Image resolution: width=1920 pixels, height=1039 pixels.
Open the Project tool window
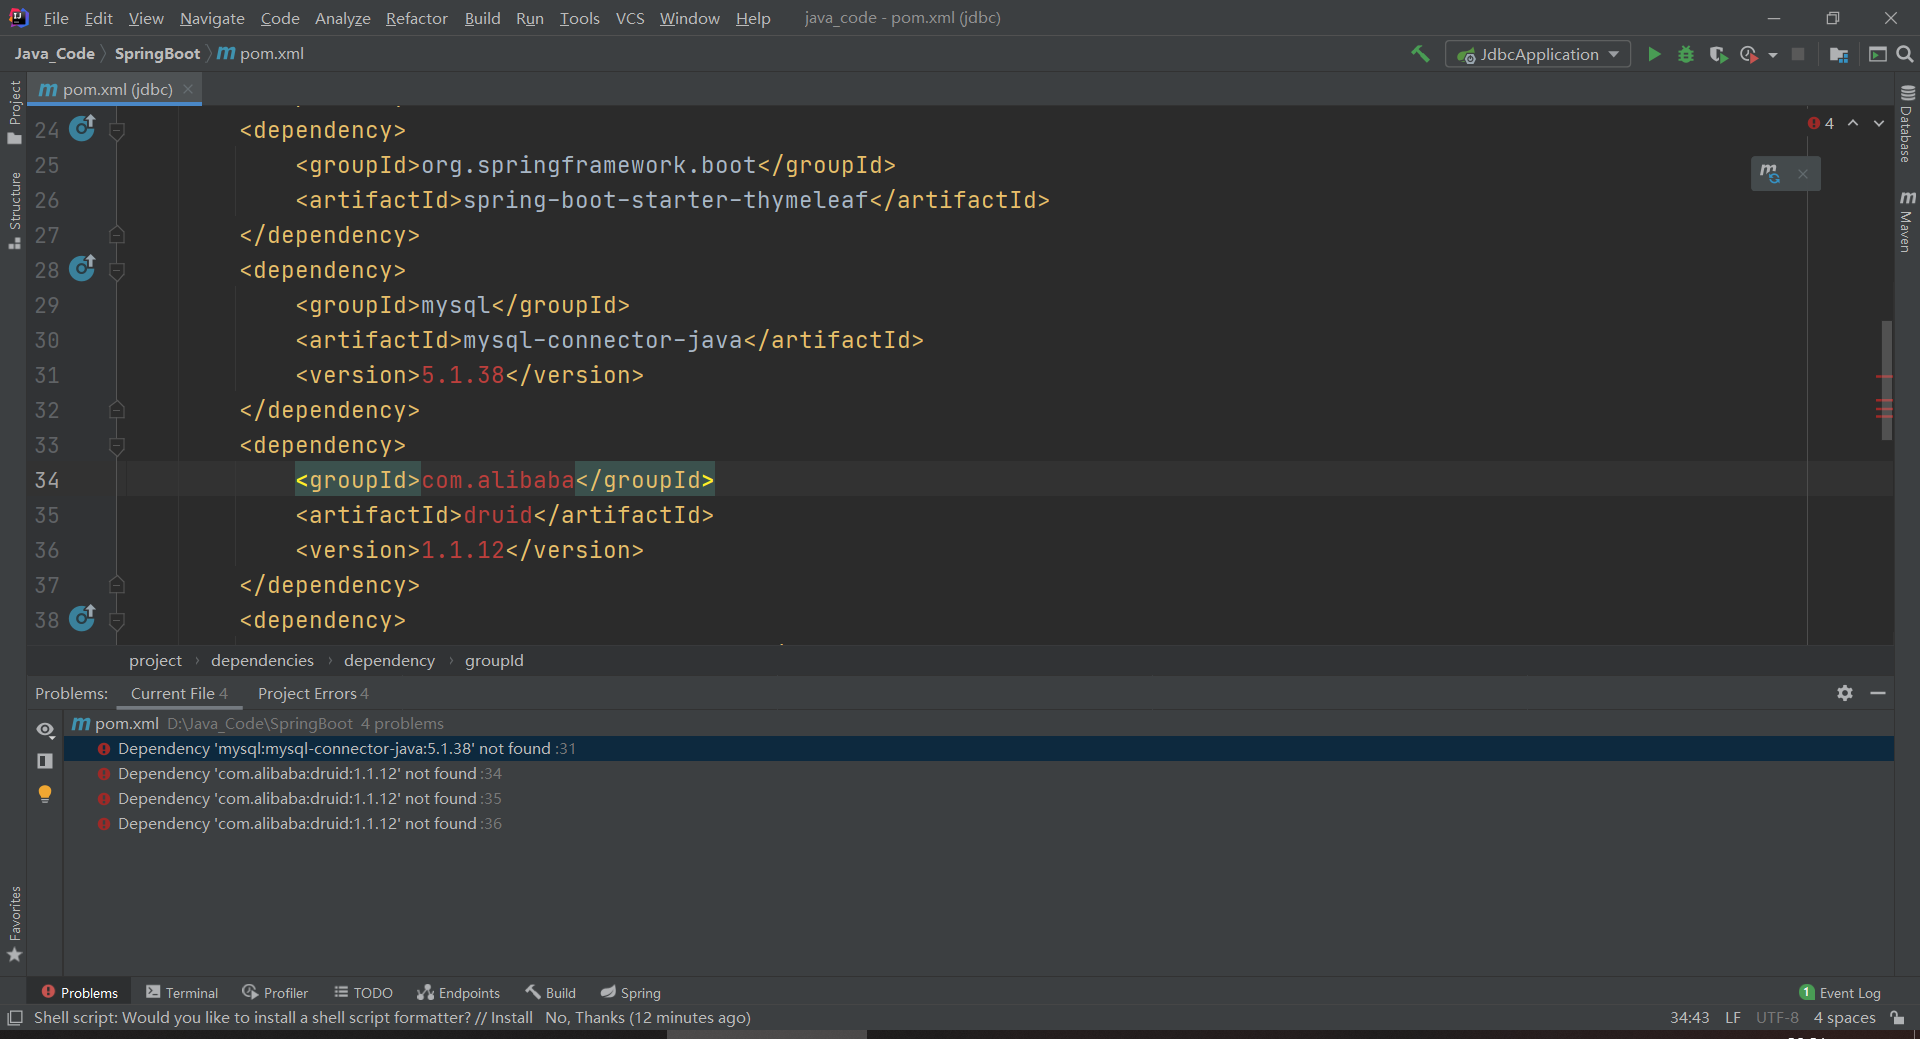click(x=14, y=112)
